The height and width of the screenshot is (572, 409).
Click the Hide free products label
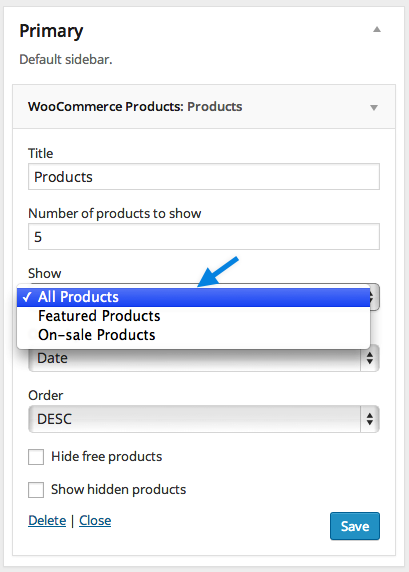pyautogui.click(x=107, y=457)
